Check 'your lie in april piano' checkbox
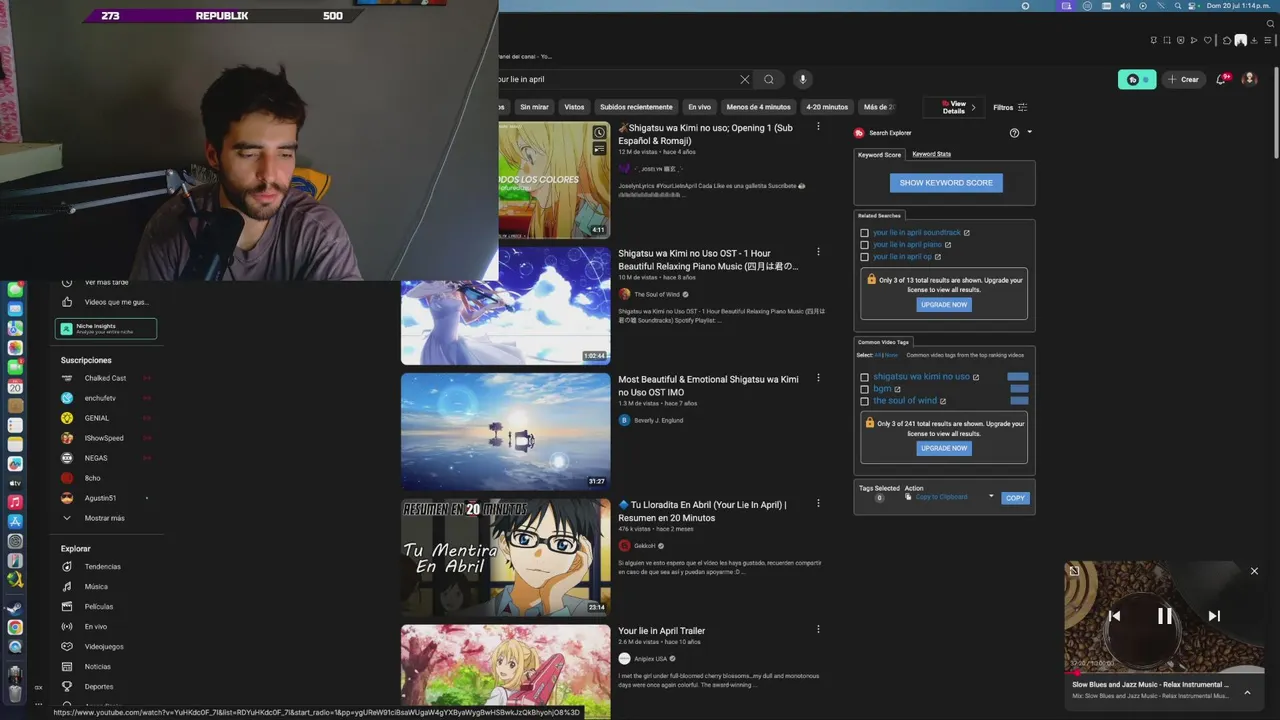Viewport: 1280px width, 720px height. [865, 245]
